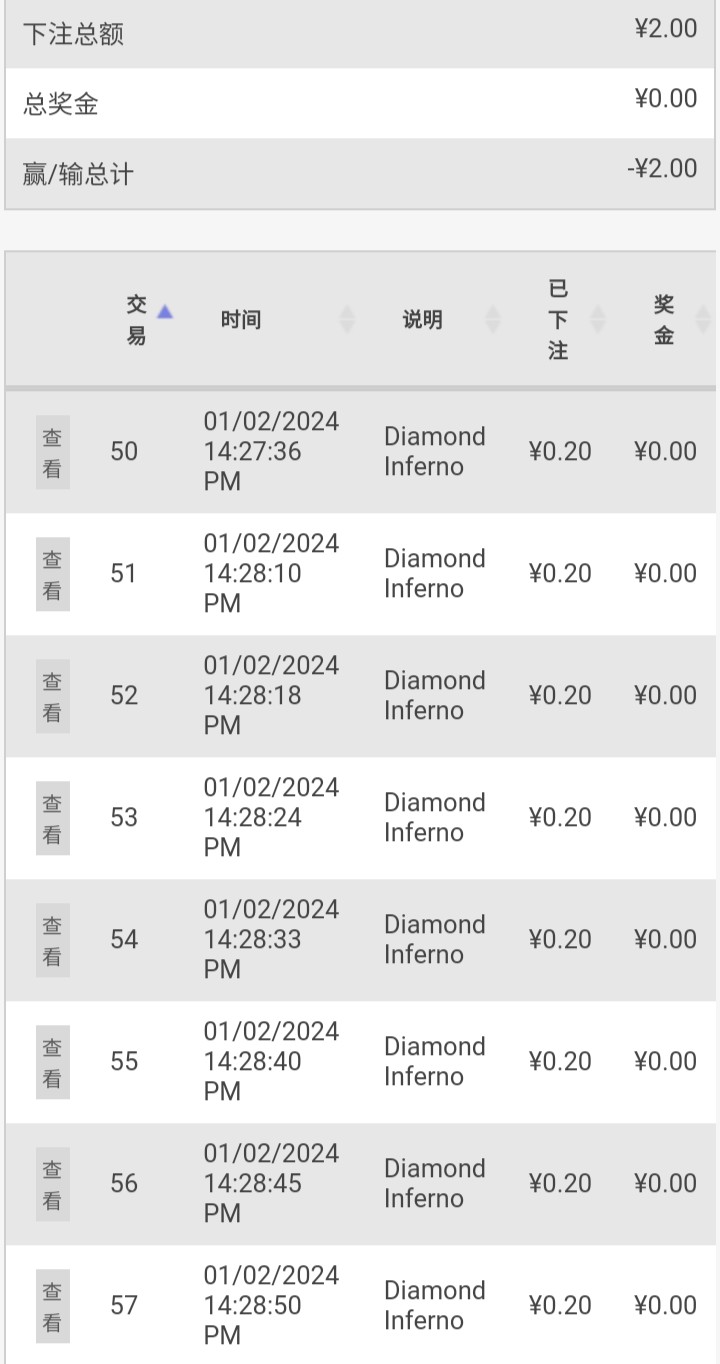720x1364 pixels.
Task: Select the 下注总额 summary row
Action: pos(360,34)
